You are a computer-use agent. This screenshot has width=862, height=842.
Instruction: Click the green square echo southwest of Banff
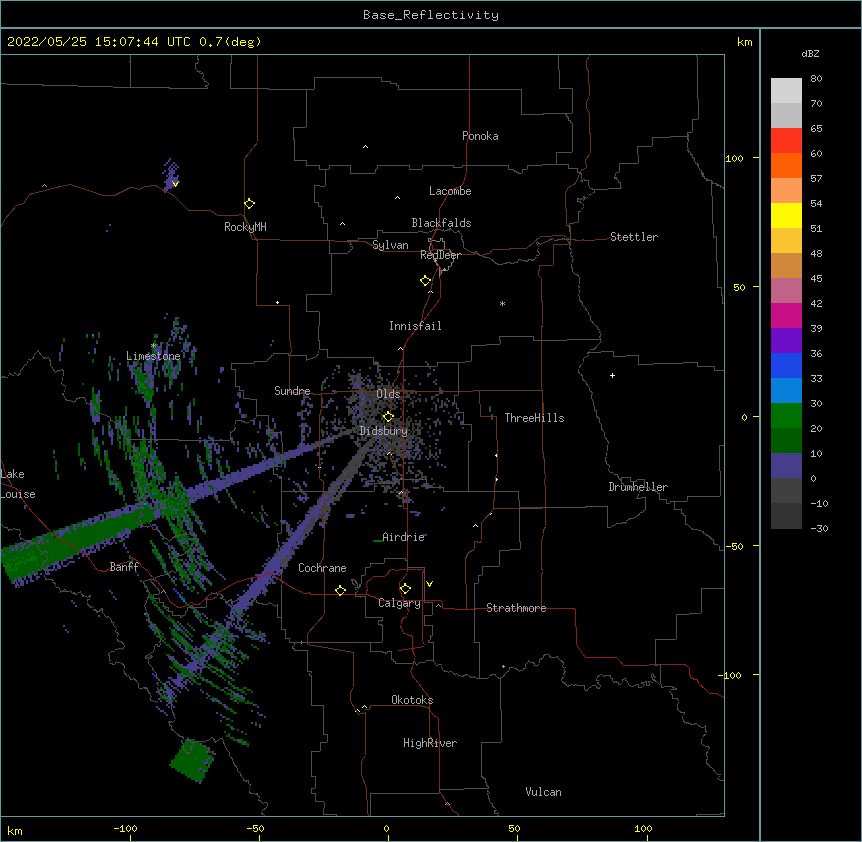192,761
